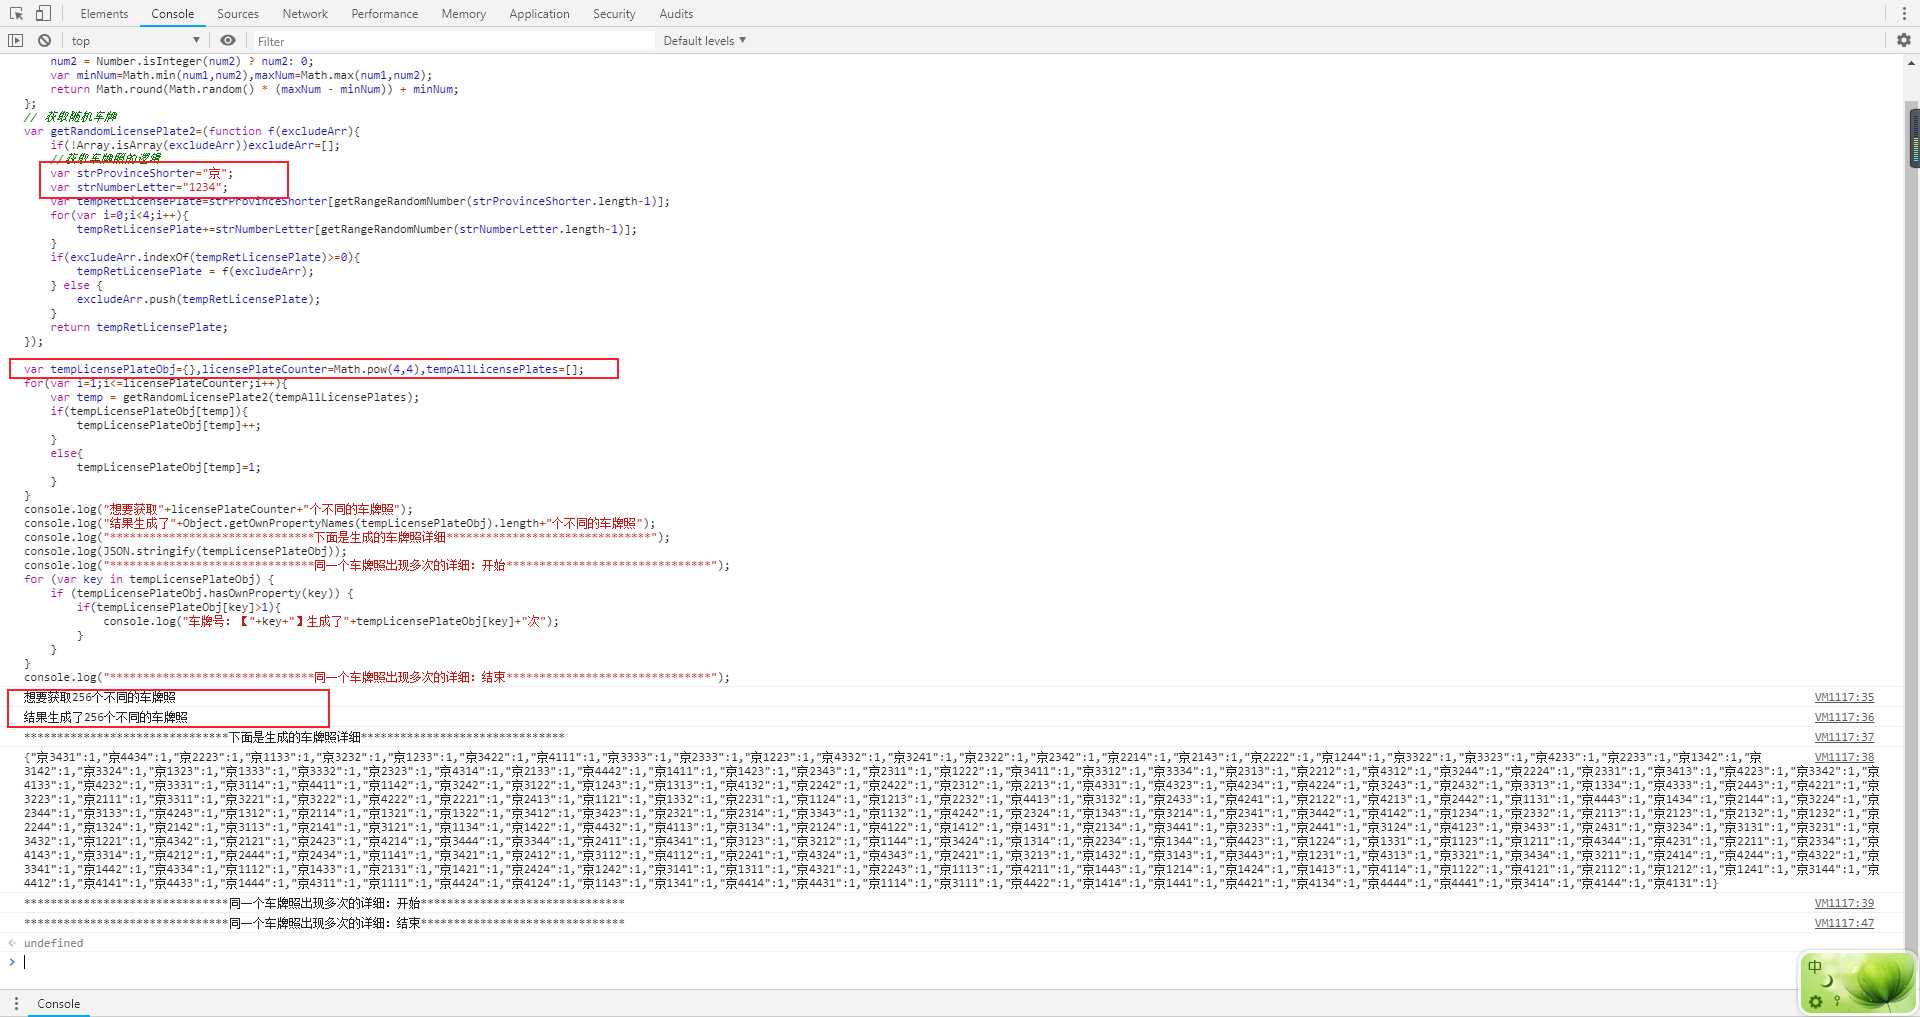This screenshot has width=1920, height=1017.
Task: Open console settings gear icon
Action: (1903, 40)
